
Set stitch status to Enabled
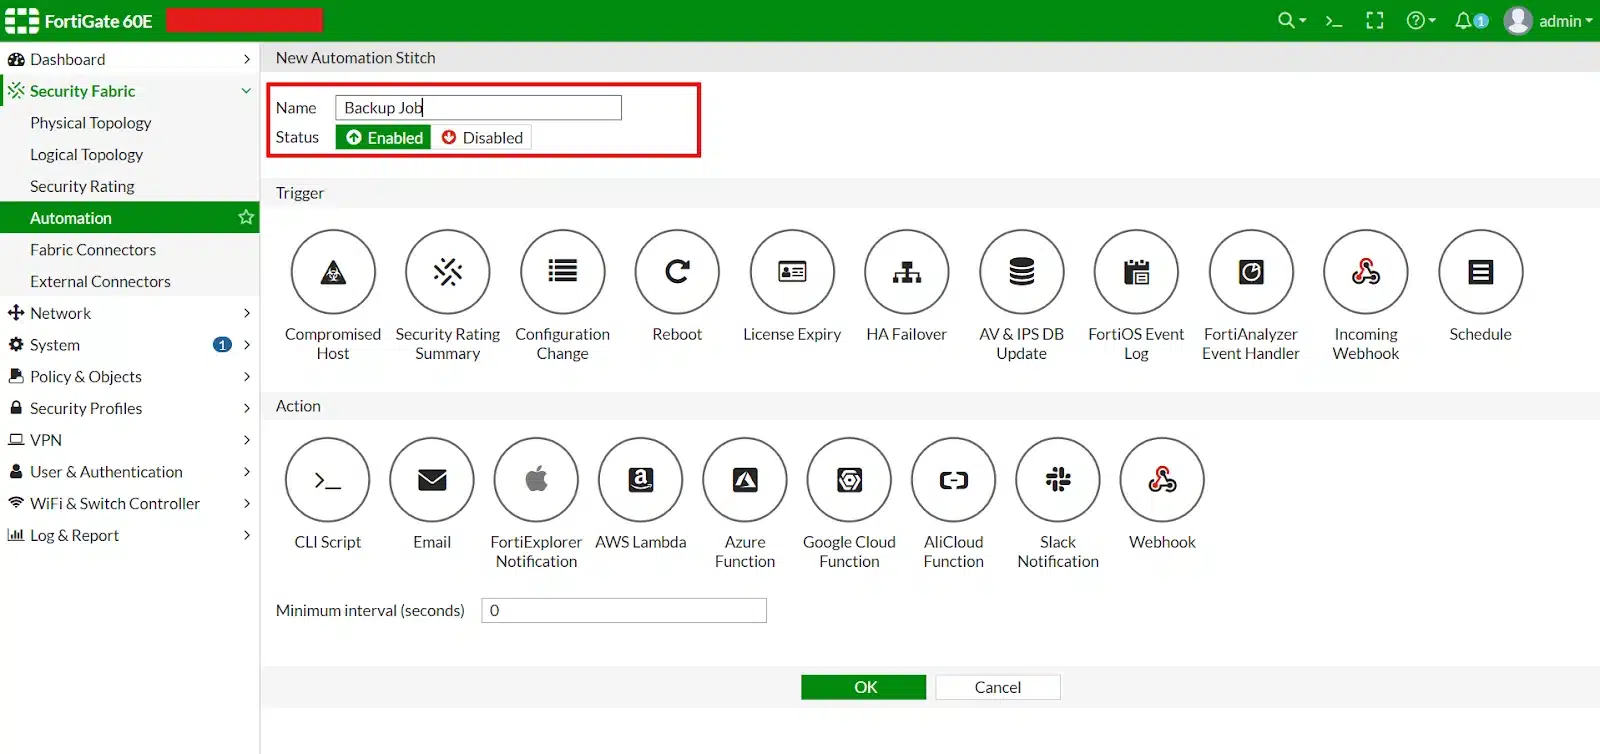click(384, 138)
